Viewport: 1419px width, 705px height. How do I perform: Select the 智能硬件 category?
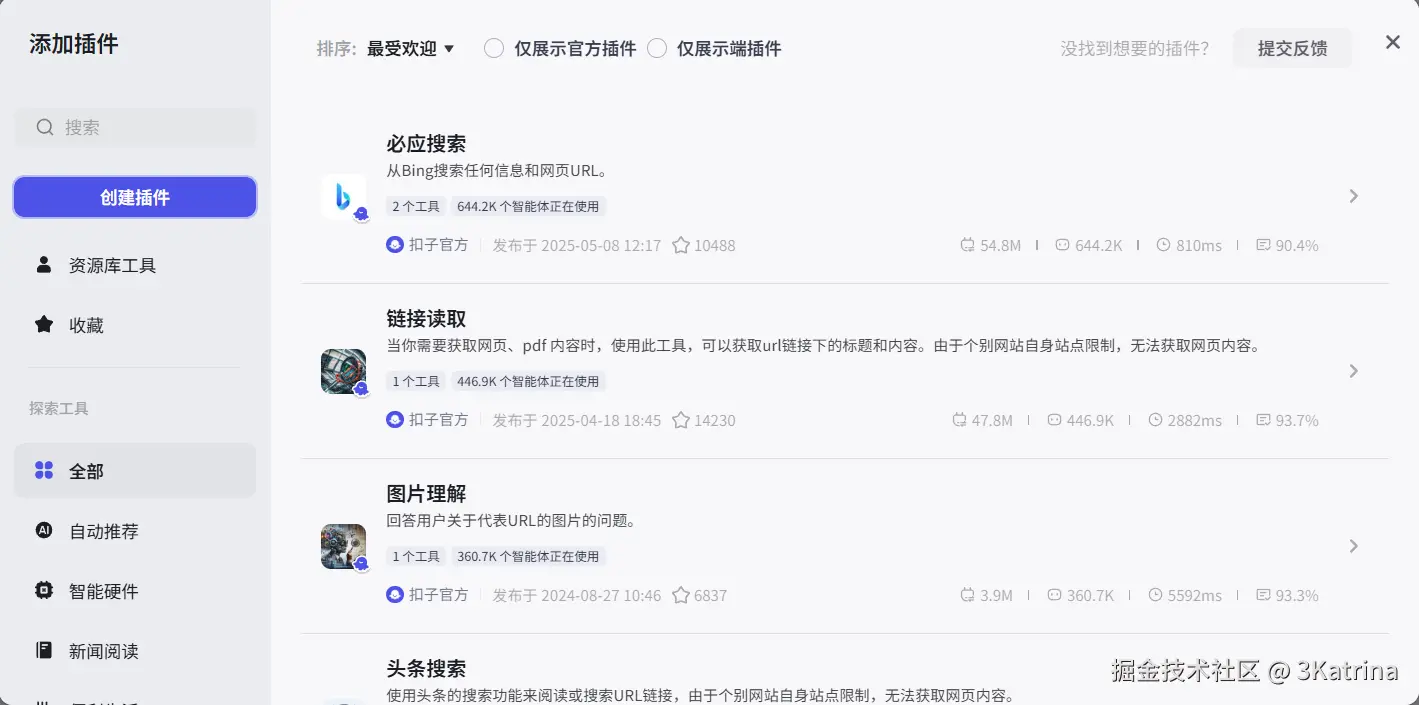[x=135, y=591]
